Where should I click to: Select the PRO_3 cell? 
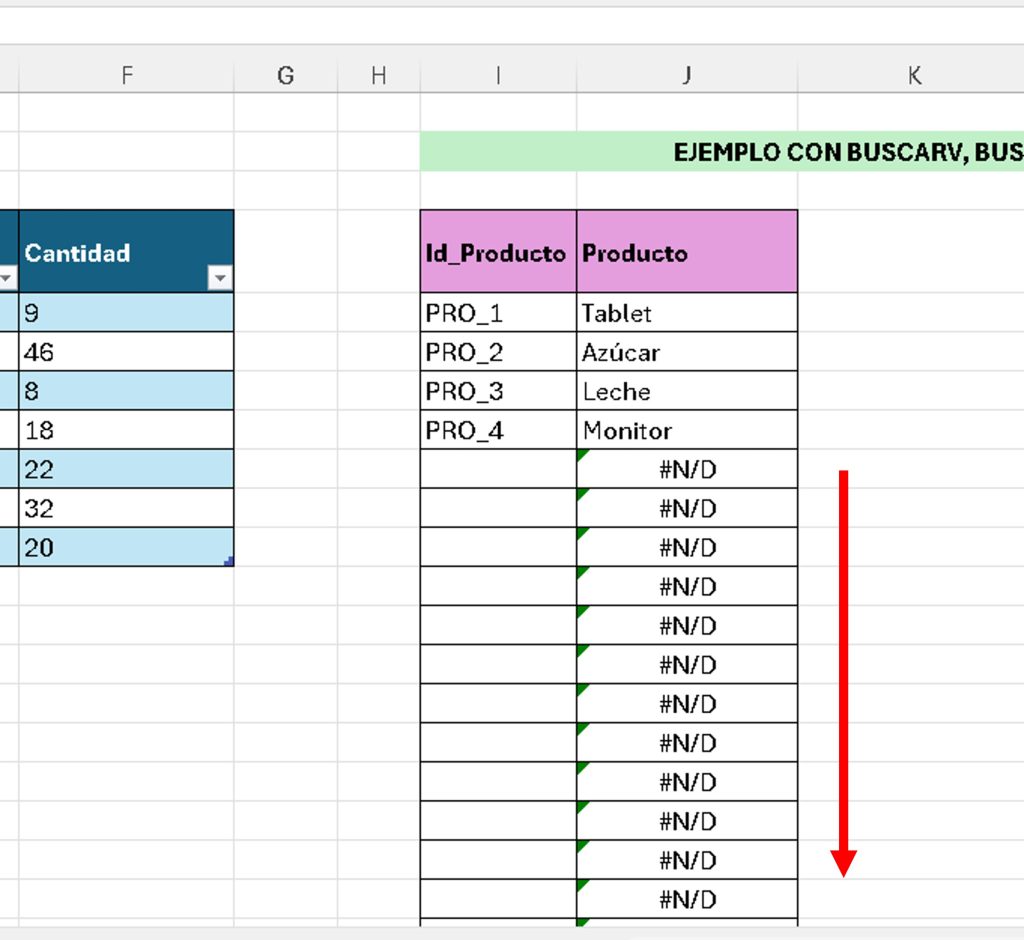(x=497, y=391)
